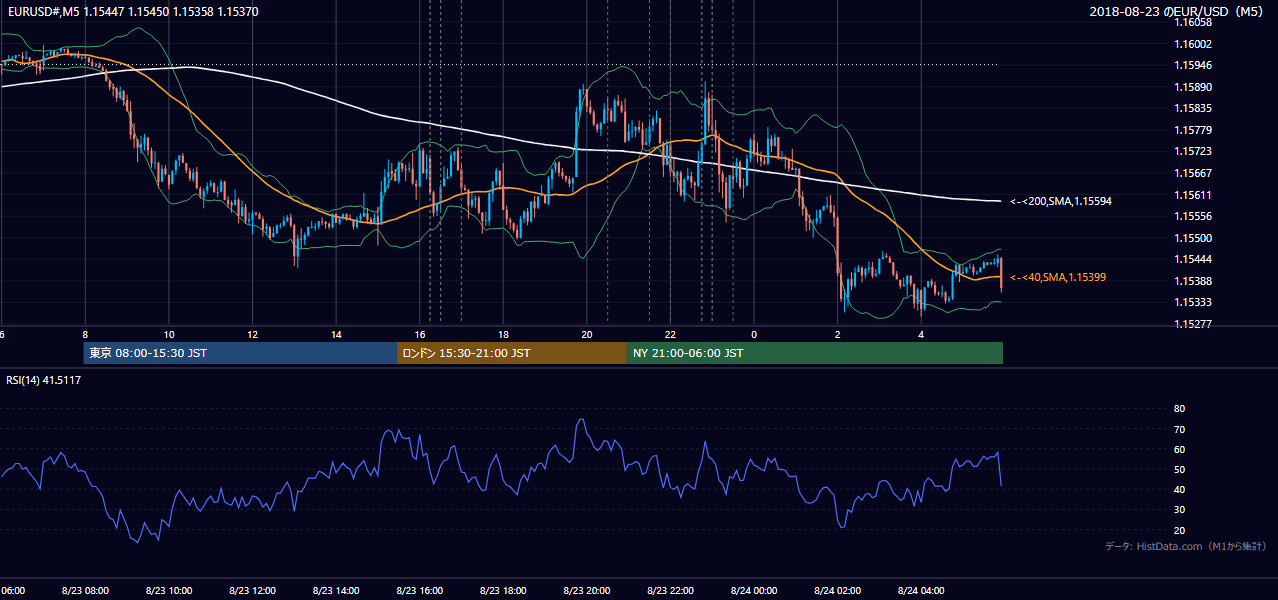The image size is (1278, 600).
Task: Click the 8/24 04:00 date axis label
Action: point(921,590)
